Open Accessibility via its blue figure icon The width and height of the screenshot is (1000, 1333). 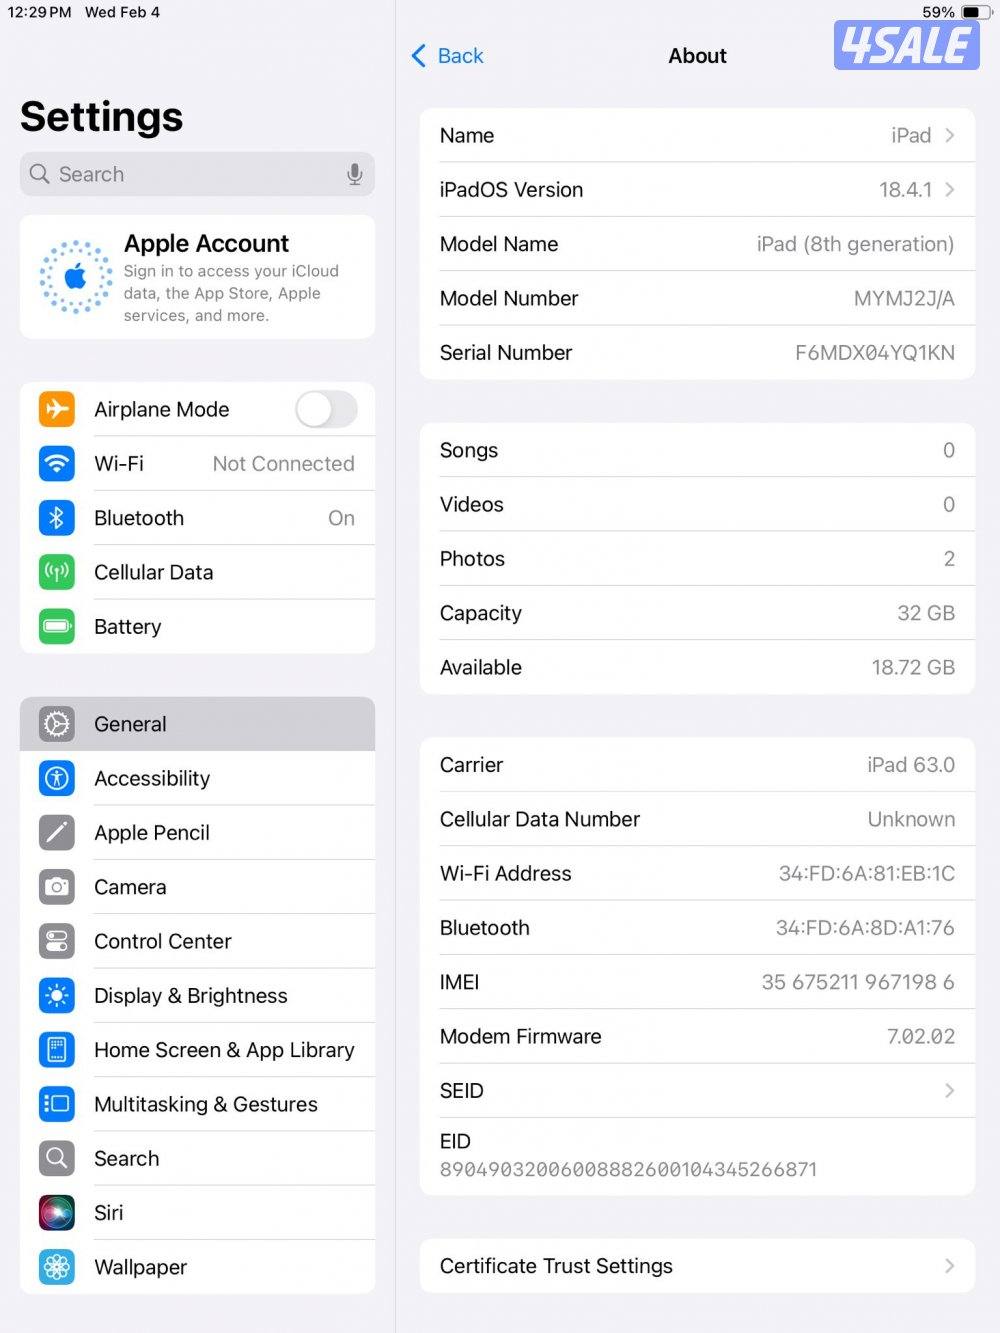tap(57, 778)
